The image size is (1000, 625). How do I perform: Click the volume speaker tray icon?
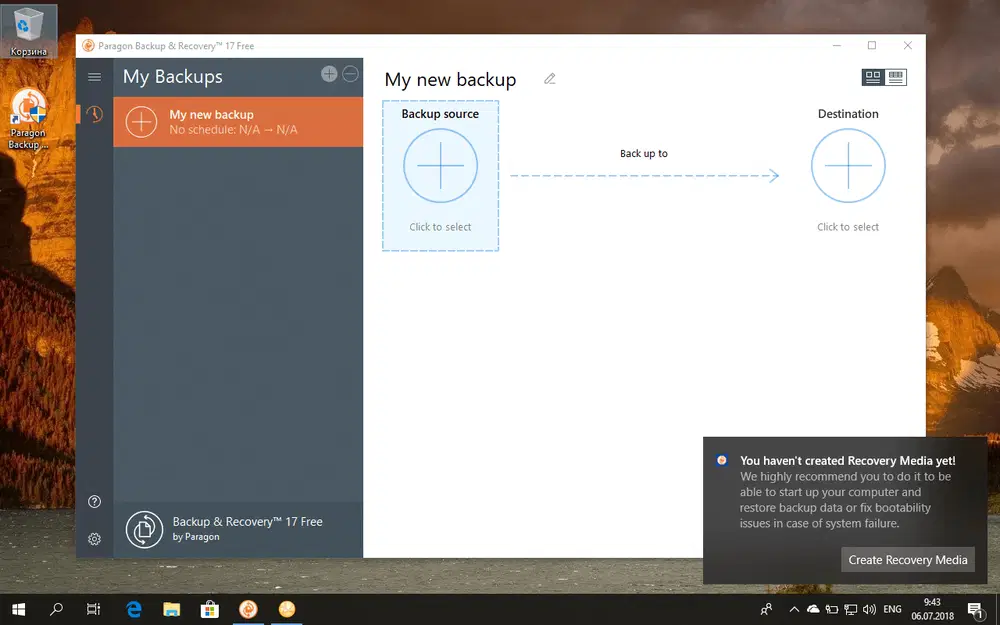[x=869, y=610]
